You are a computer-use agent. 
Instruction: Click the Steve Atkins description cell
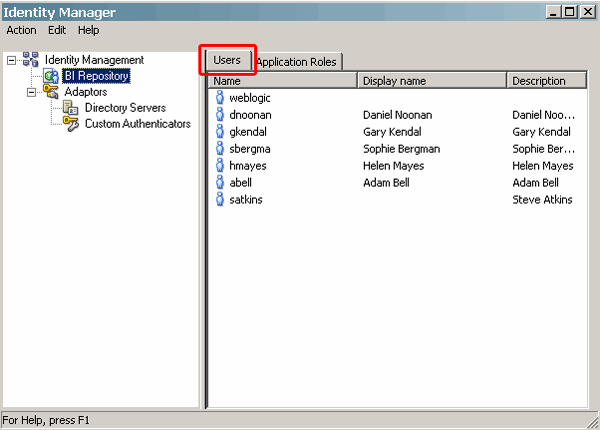(542, 199)
